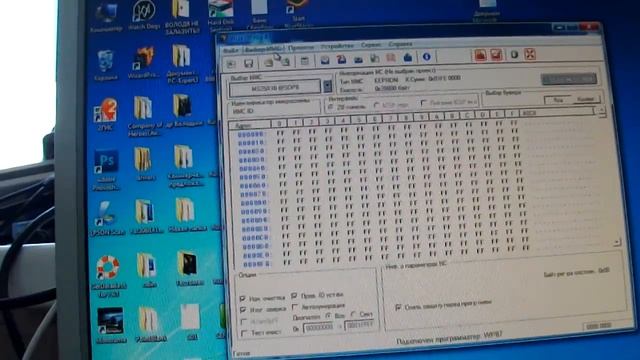Click address row 000010 in hex table
This screenshot has height=360, width=640.
tap(252, 143)
